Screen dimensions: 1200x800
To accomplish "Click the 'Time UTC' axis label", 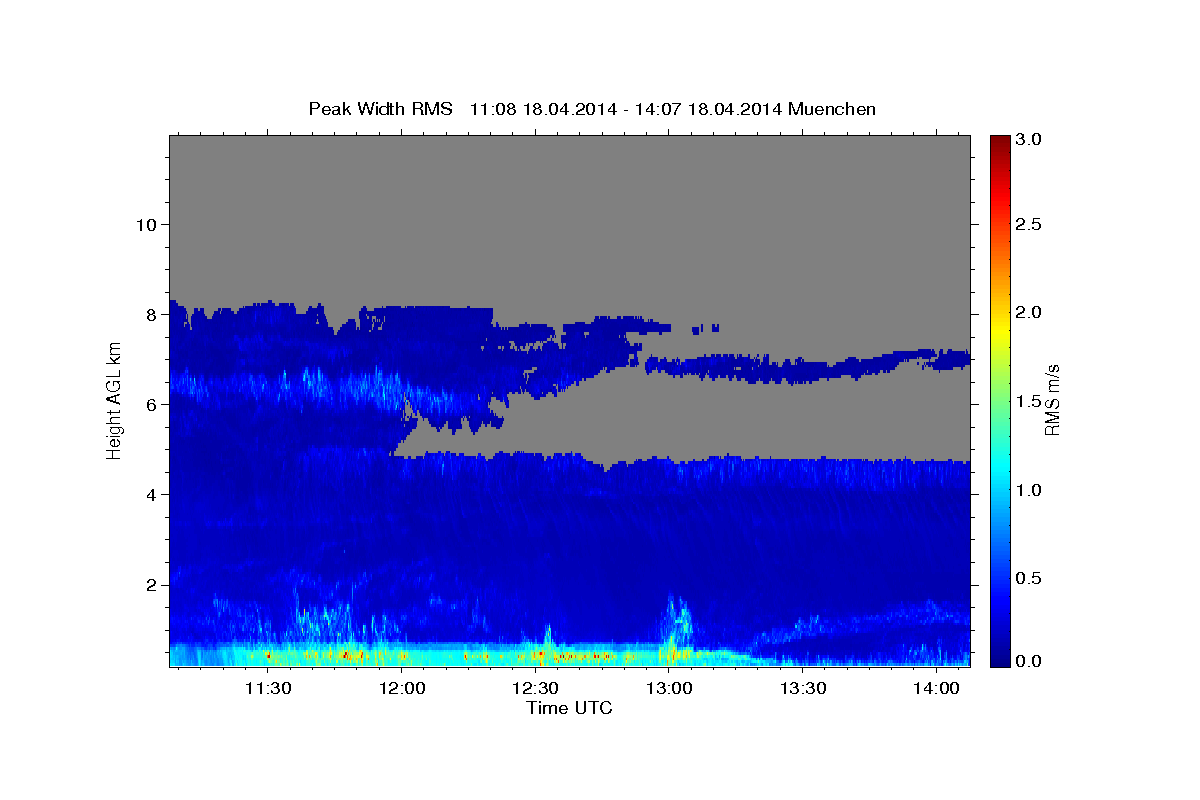I will pyautogui.click(x=569, y=709).
